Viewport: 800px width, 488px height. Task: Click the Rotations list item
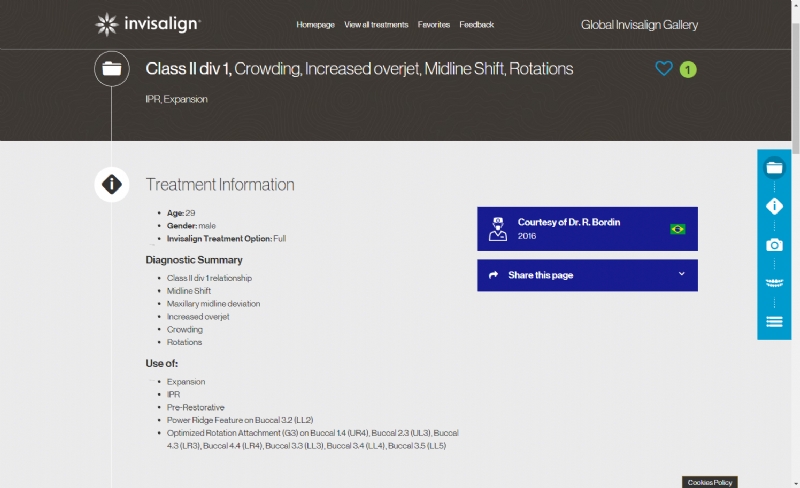pyautogui.click(x=184, y=342)
